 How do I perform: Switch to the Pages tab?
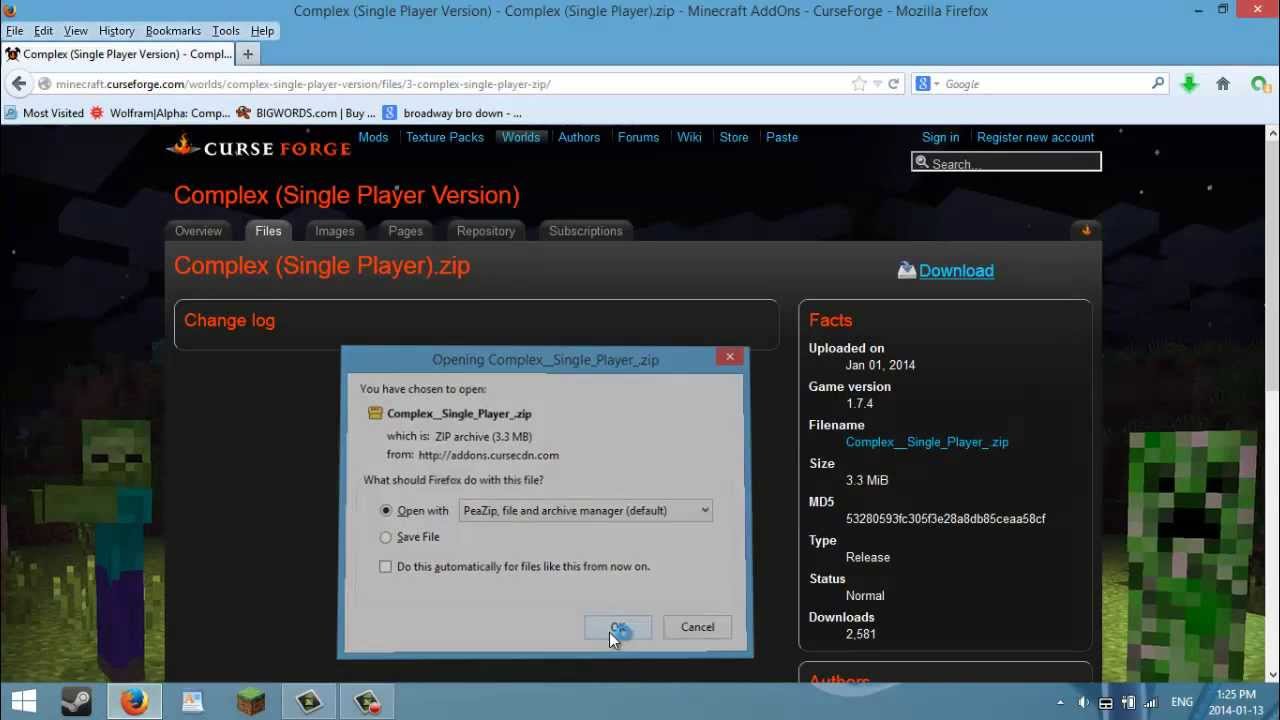[405, 231]
